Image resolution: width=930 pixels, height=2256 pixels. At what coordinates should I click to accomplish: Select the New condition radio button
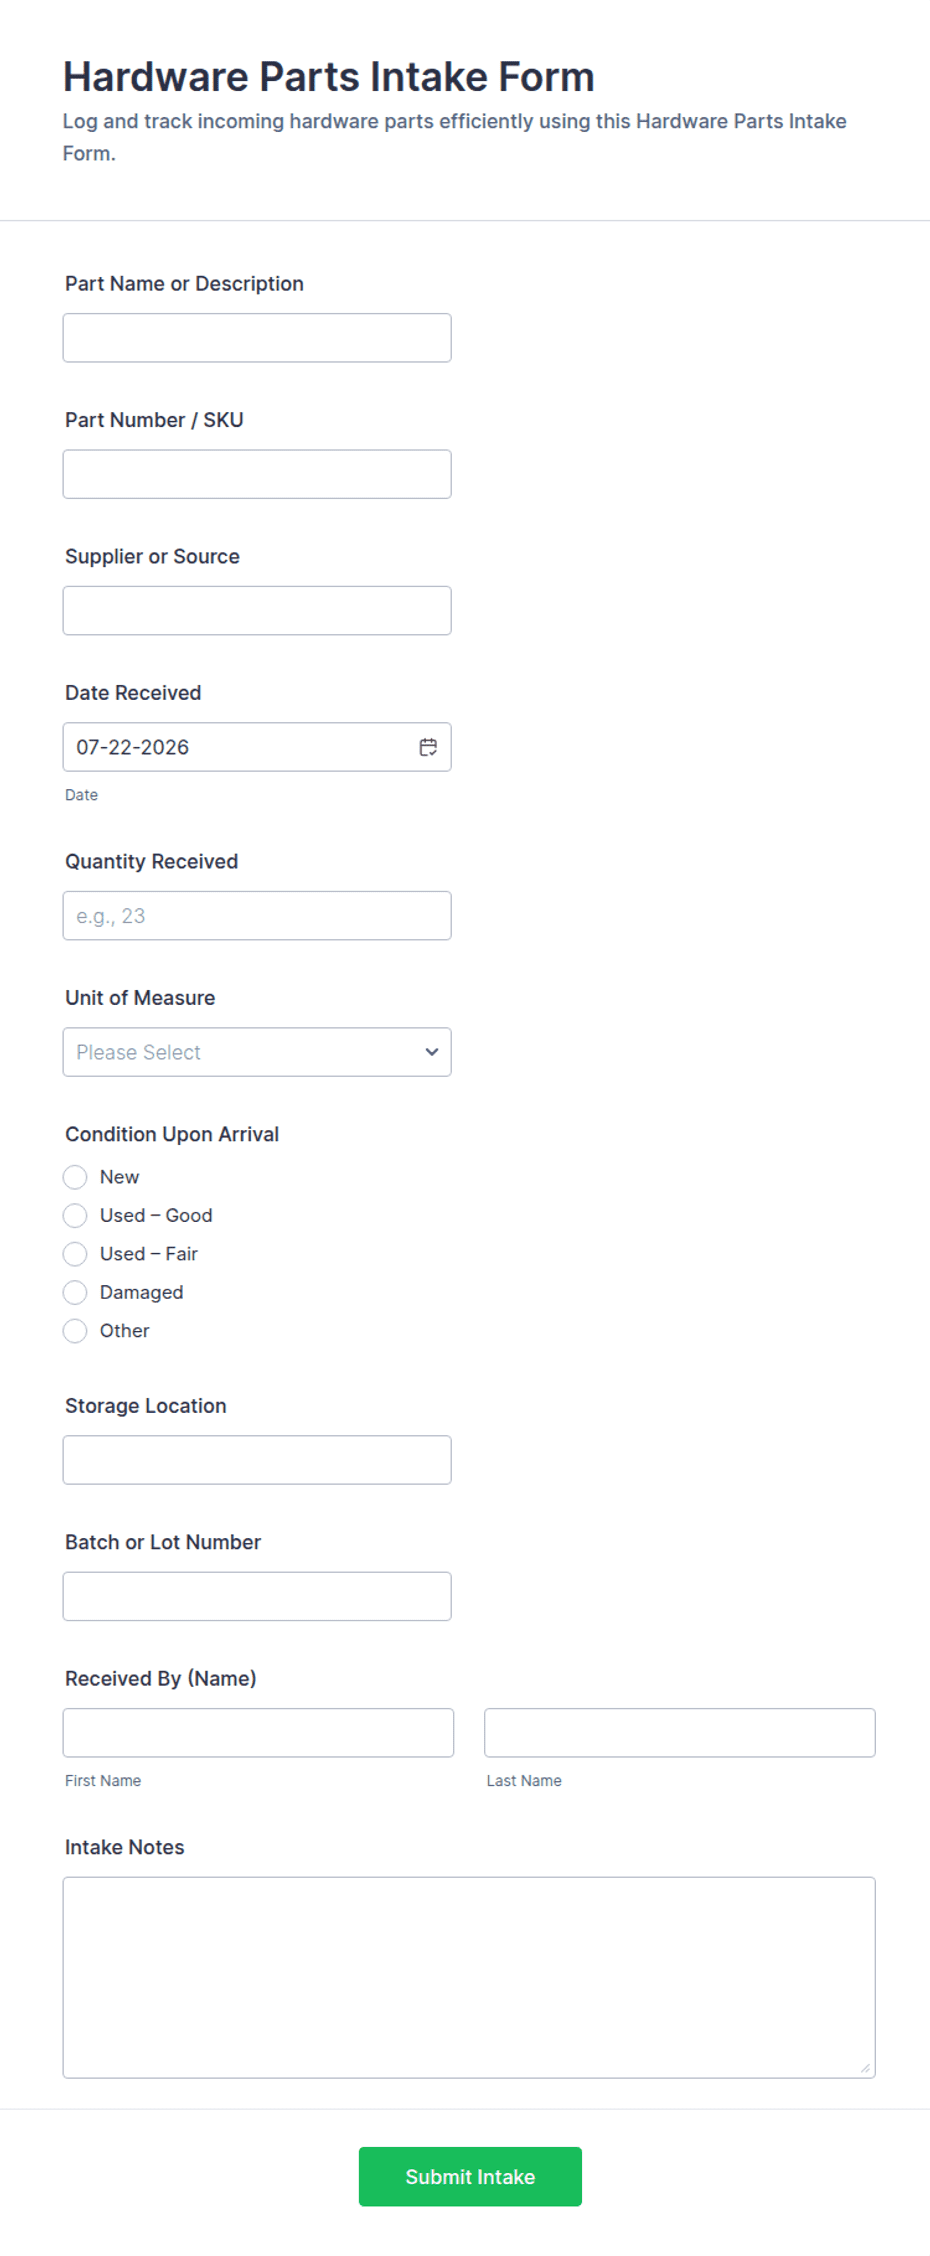coord(75,1177)
